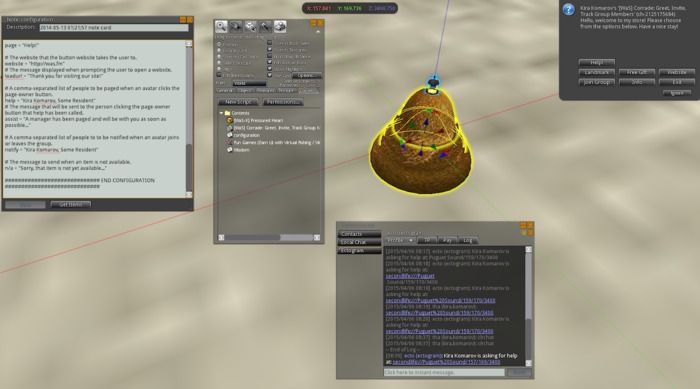The height and width of the screenshot is (389, 700).
Task: Open the Local Chat tab
Action: coord(359,242)
